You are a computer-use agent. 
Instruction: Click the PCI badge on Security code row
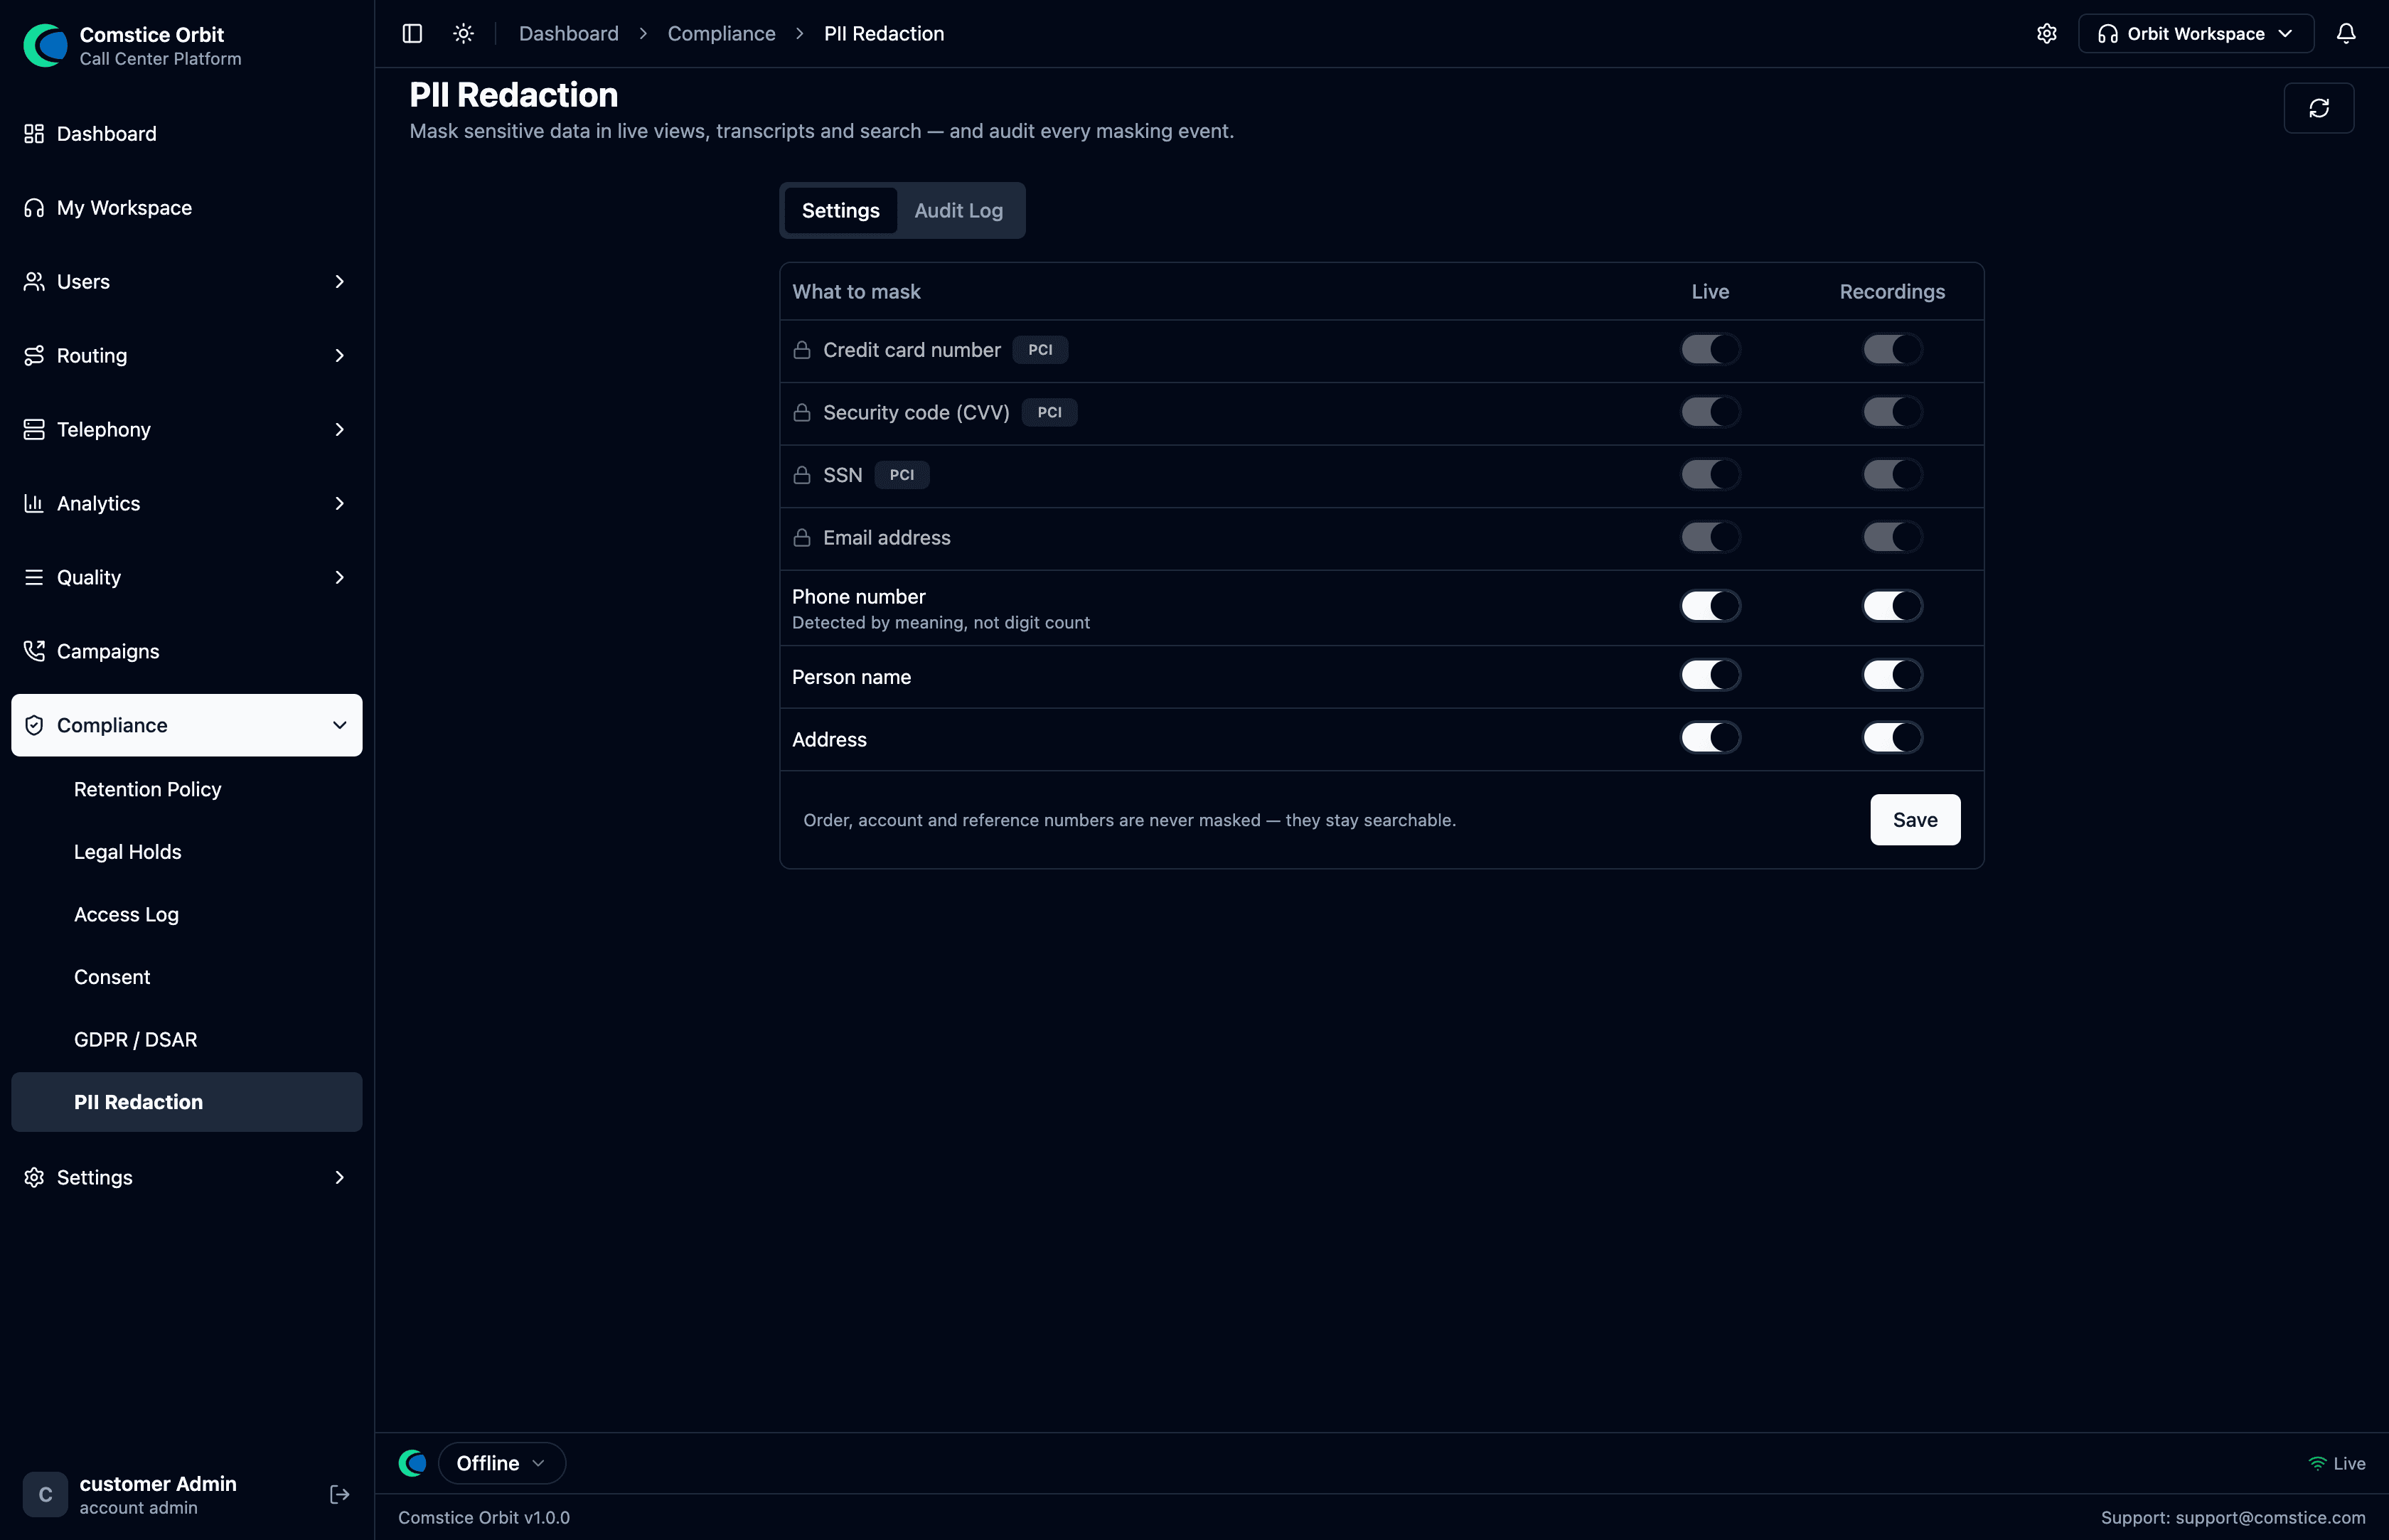[x=1049, y=412]
